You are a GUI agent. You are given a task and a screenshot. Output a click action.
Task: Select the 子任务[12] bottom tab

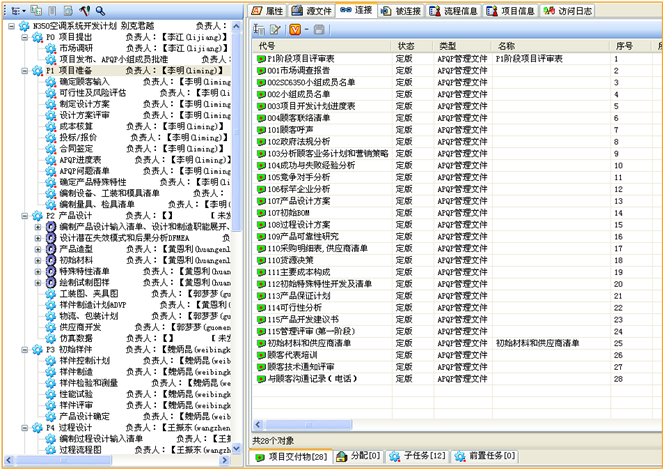(x=418, y=456)
